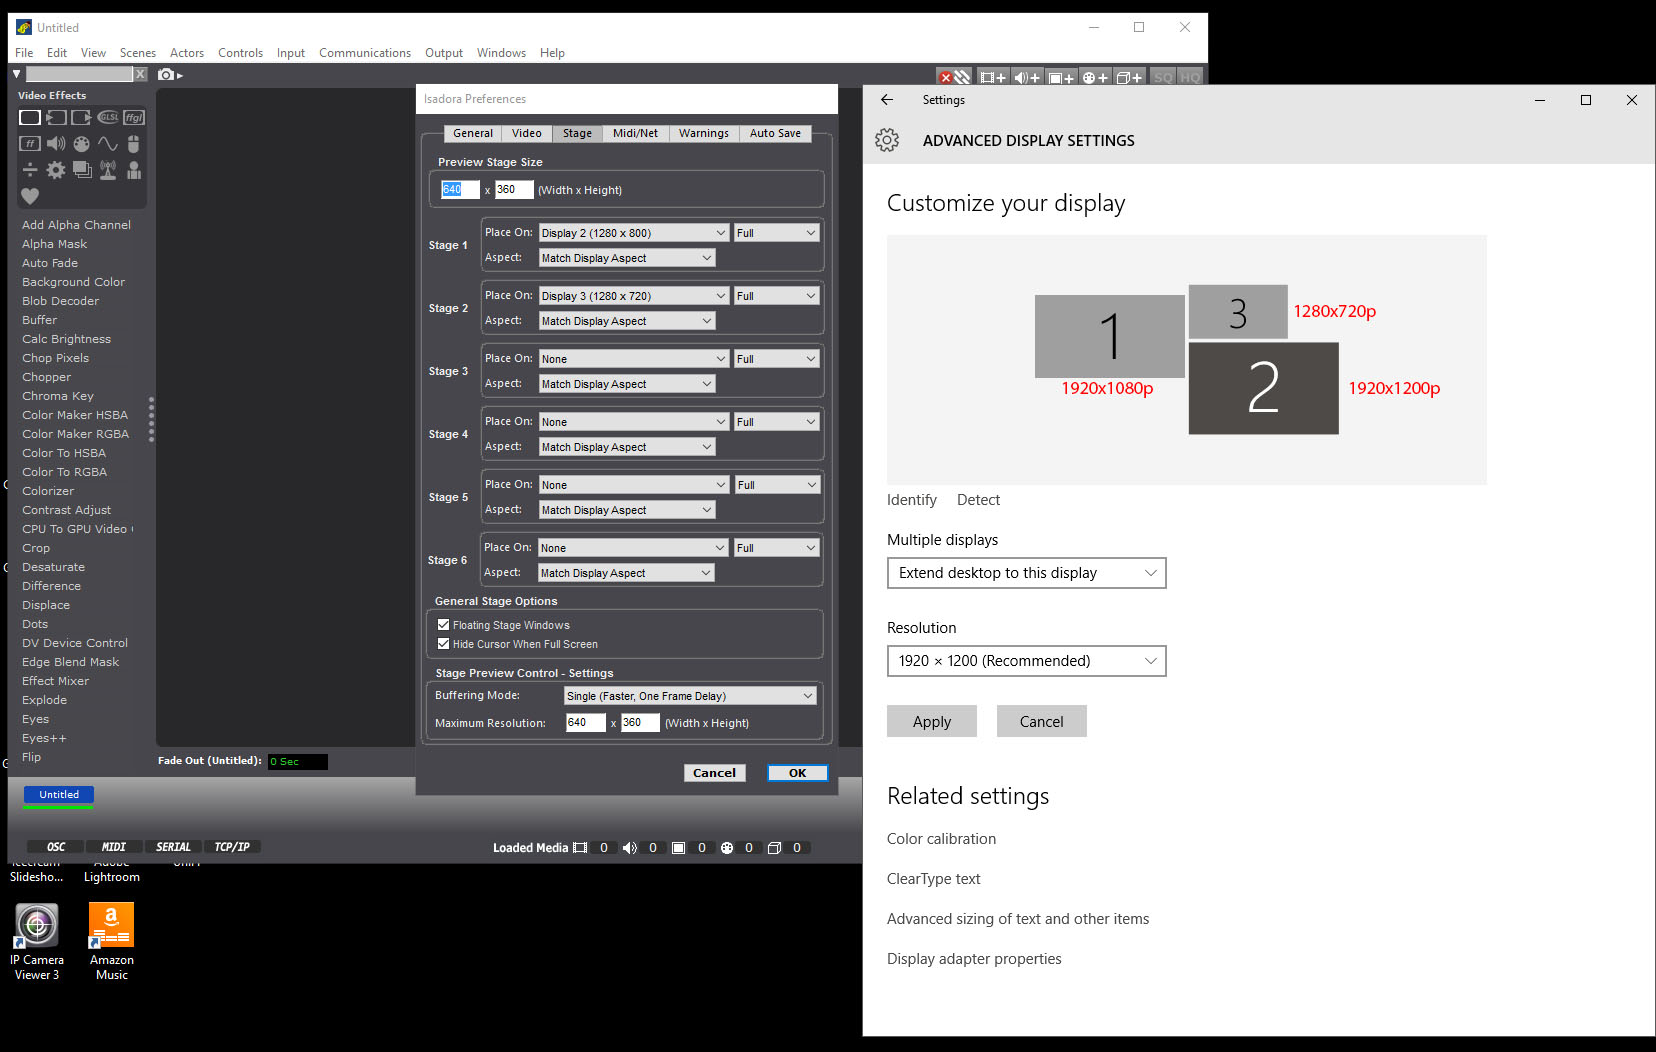
Task: Open the Resolution dropdown in Settings
Action: point(1026,661)
